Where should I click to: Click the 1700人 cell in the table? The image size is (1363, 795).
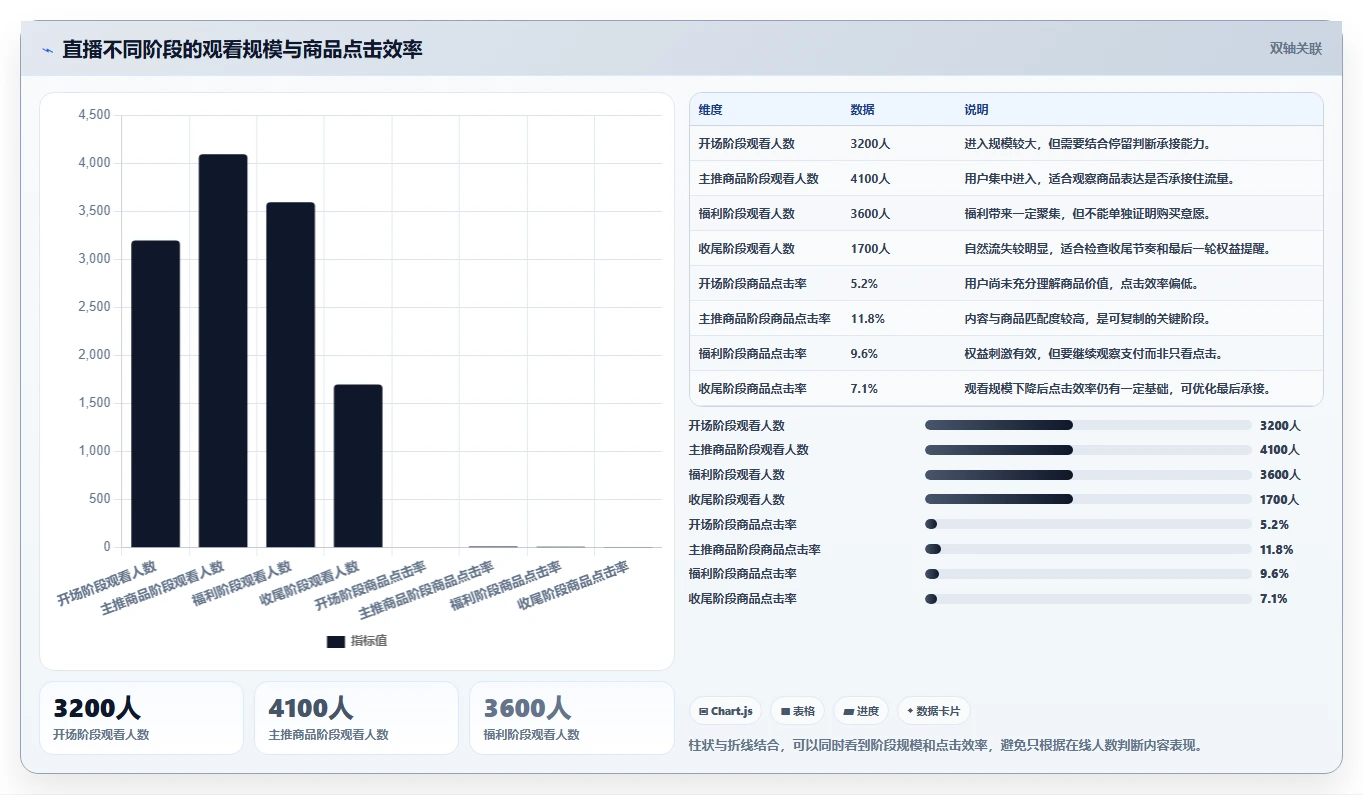click(870, 249)
